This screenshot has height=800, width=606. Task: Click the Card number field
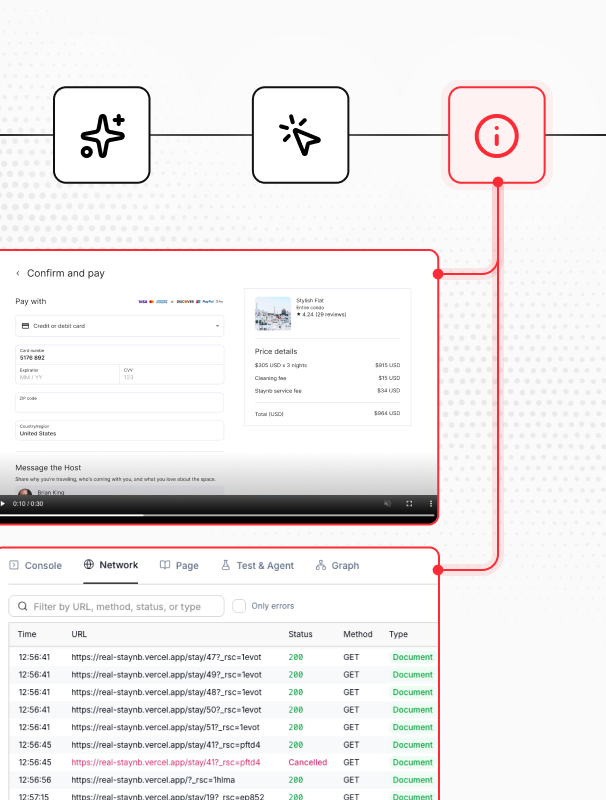click(x=119, y=355)
